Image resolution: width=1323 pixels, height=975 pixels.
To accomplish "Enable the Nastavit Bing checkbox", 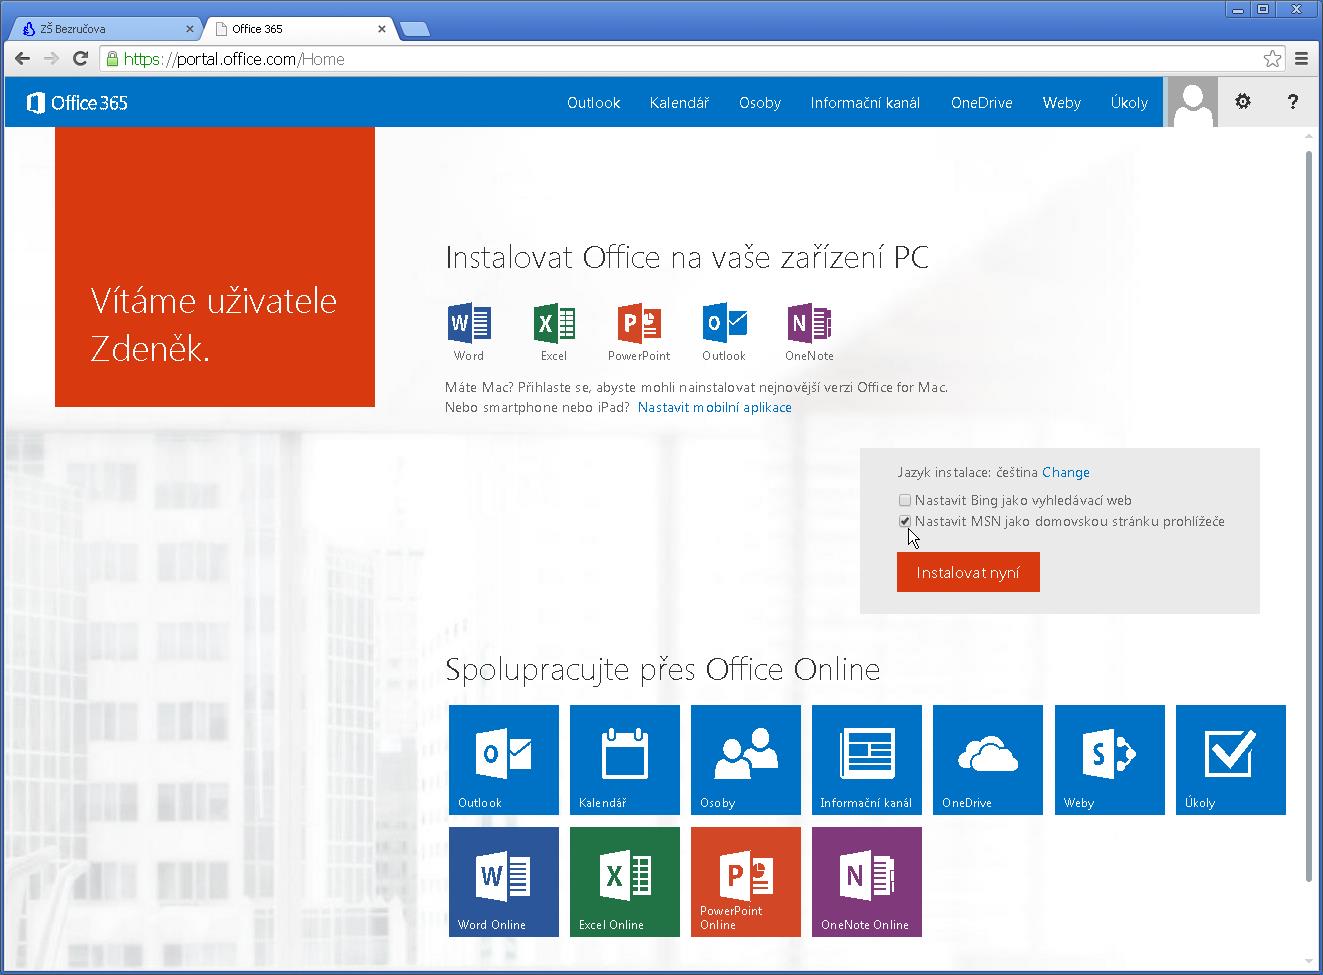I will pyautogui.click(x=905, y=500).
